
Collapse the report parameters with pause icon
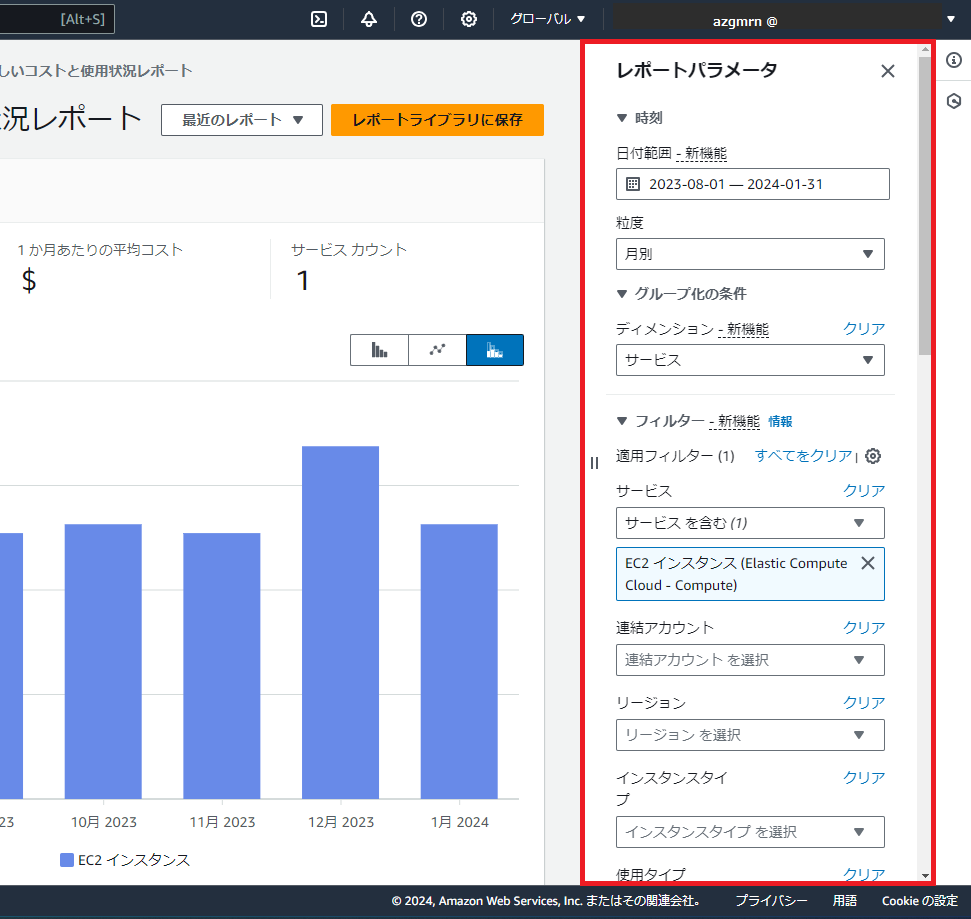coord(594,463)
